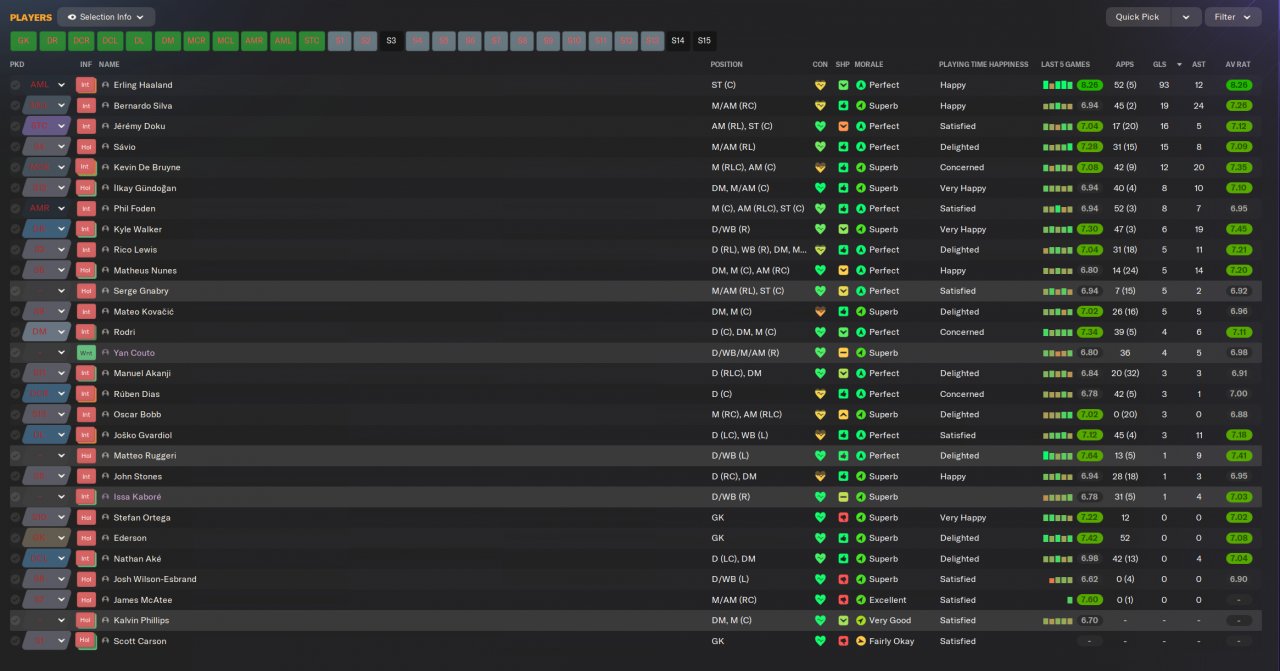Click Jérémy Doku's orange match sharpness icon
This screenshot has width=1280, height=671.
(x=843, y=126)
